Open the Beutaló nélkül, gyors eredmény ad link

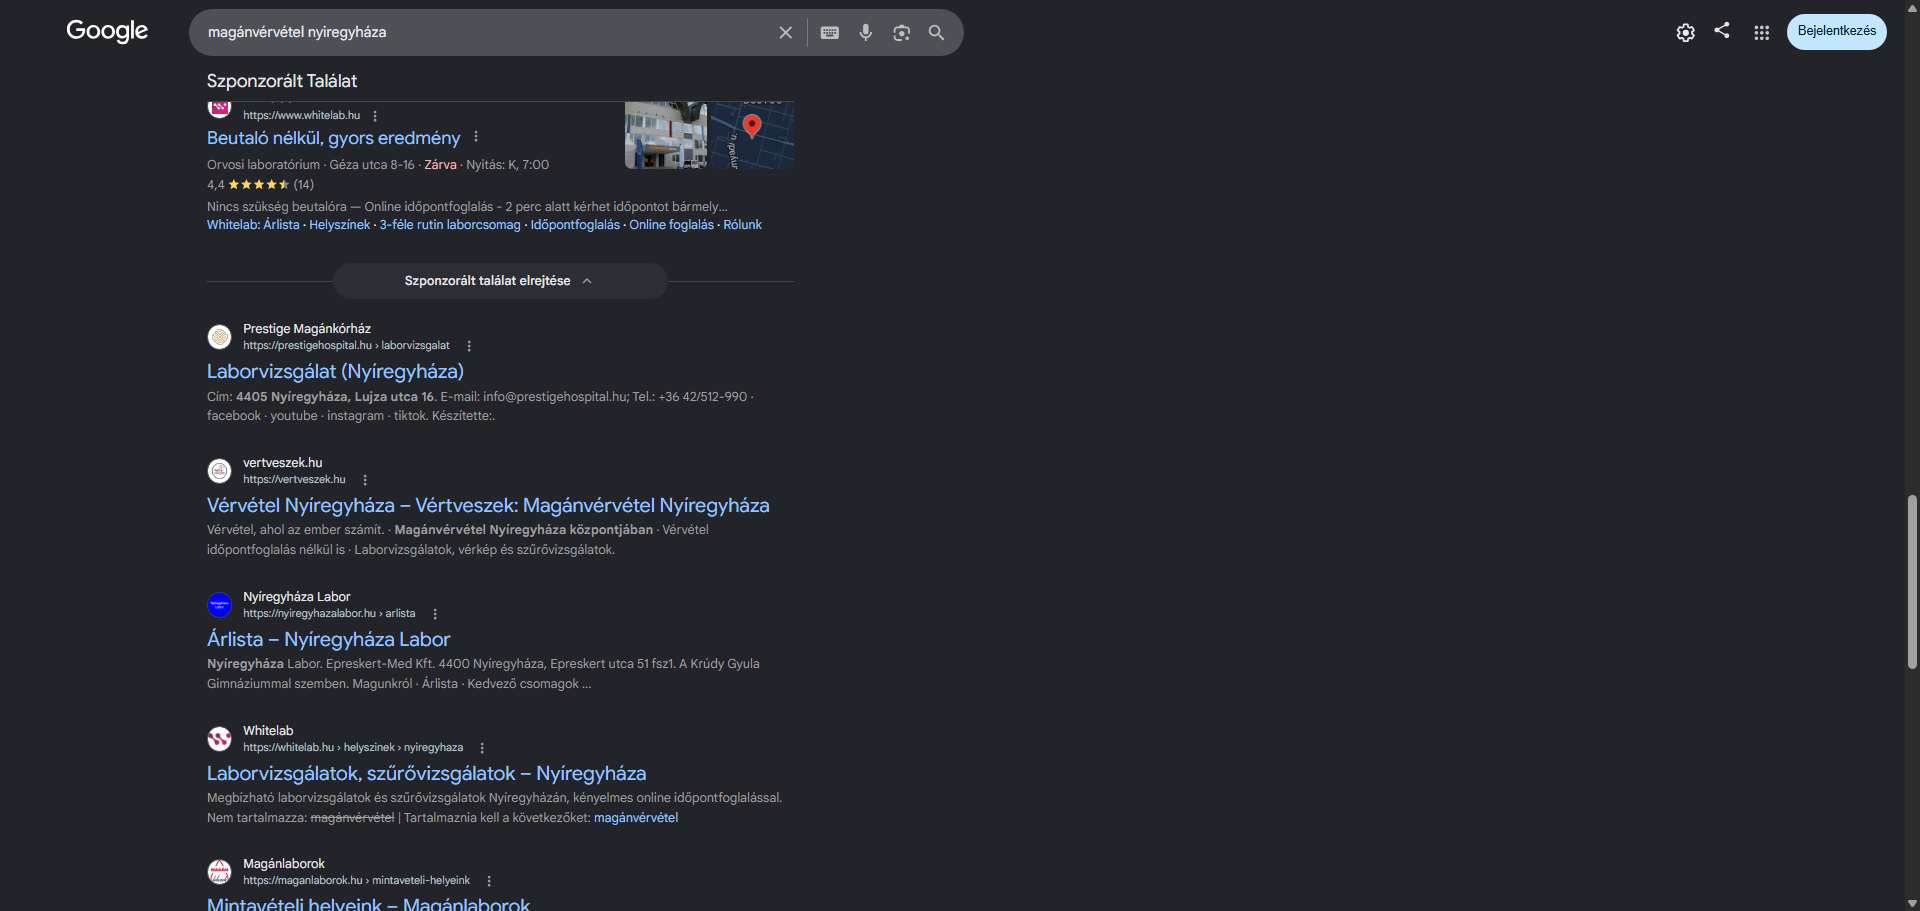pos(333,138)
